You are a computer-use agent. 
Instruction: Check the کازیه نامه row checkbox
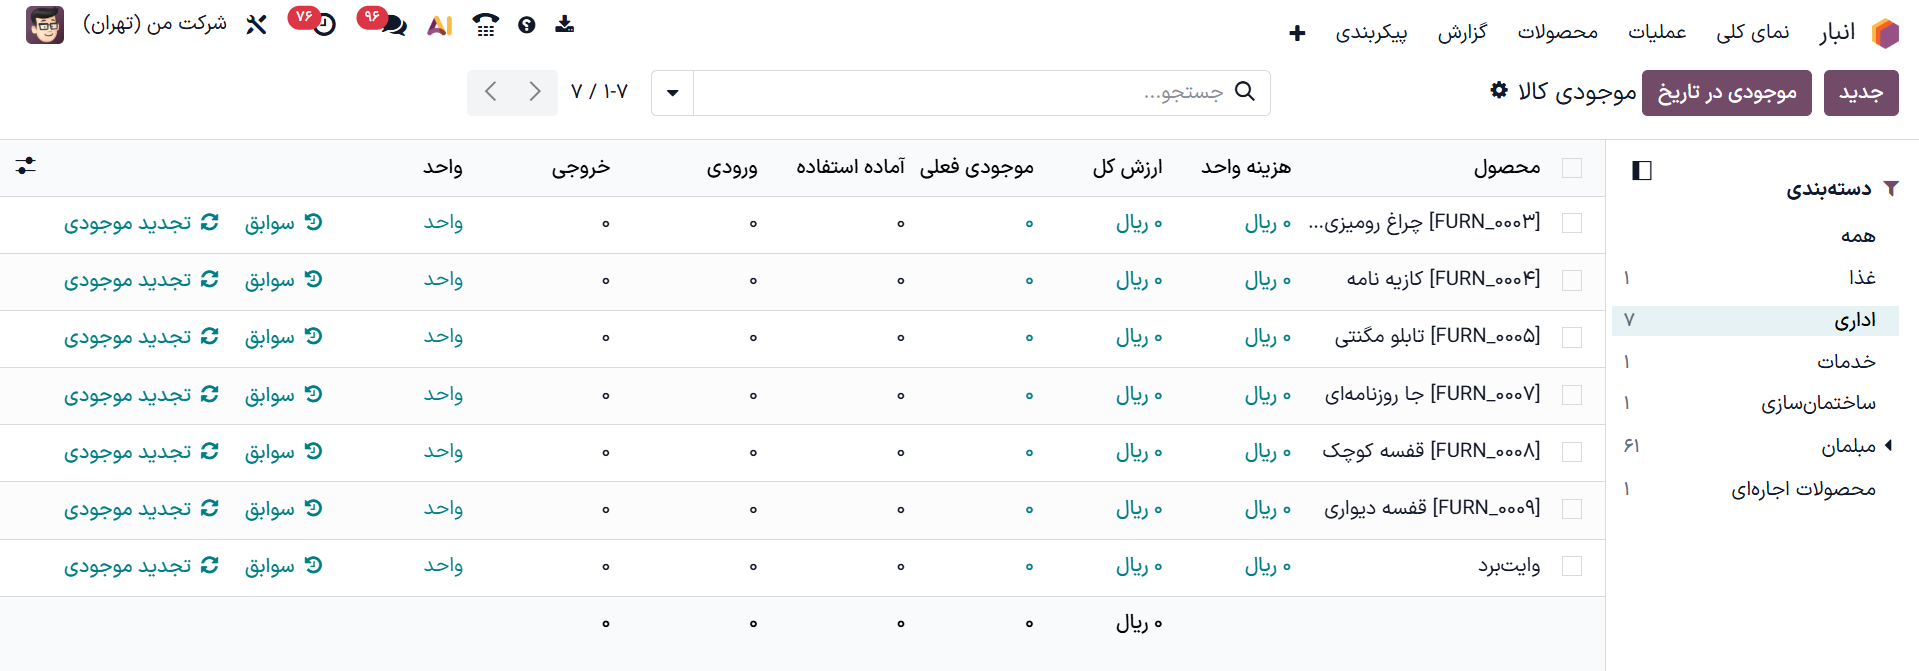[1572, 280]
